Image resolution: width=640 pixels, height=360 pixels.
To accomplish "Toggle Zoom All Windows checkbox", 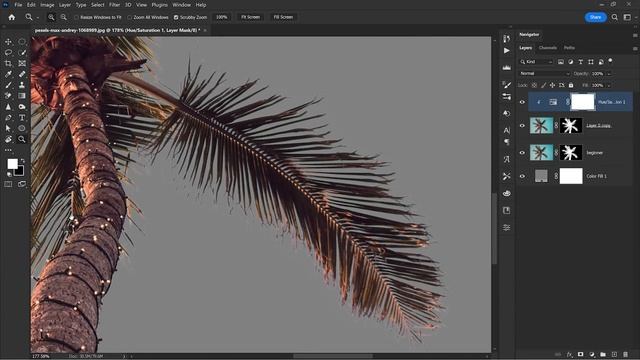I will 130,17.
